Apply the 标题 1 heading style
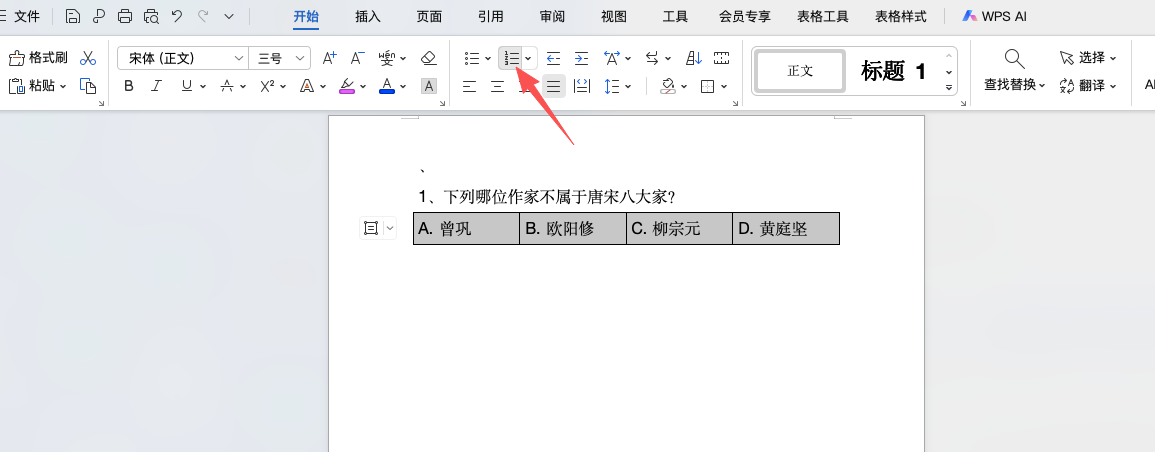The width and height of the screenshot is (1155, 452). coord(893,71)
